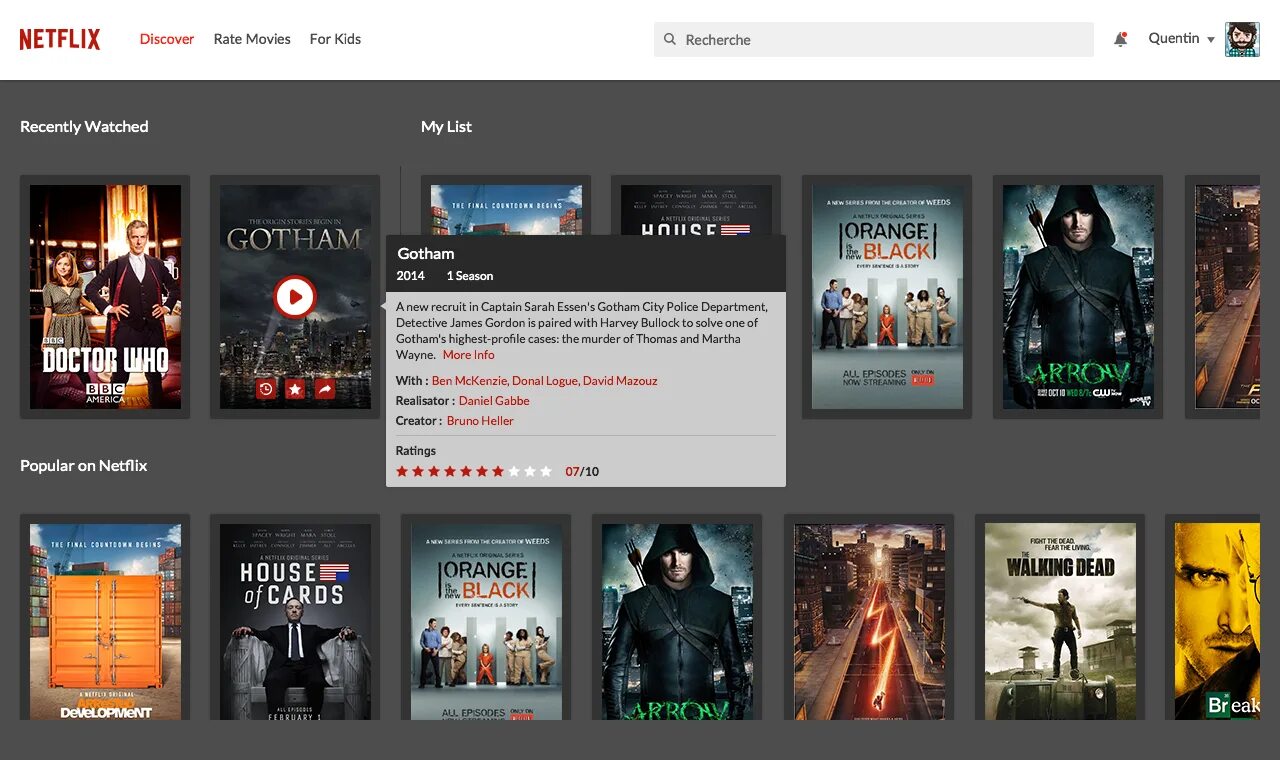
Task: Click the share arrow icon on Gotham
Action: (x=325, y=389)
